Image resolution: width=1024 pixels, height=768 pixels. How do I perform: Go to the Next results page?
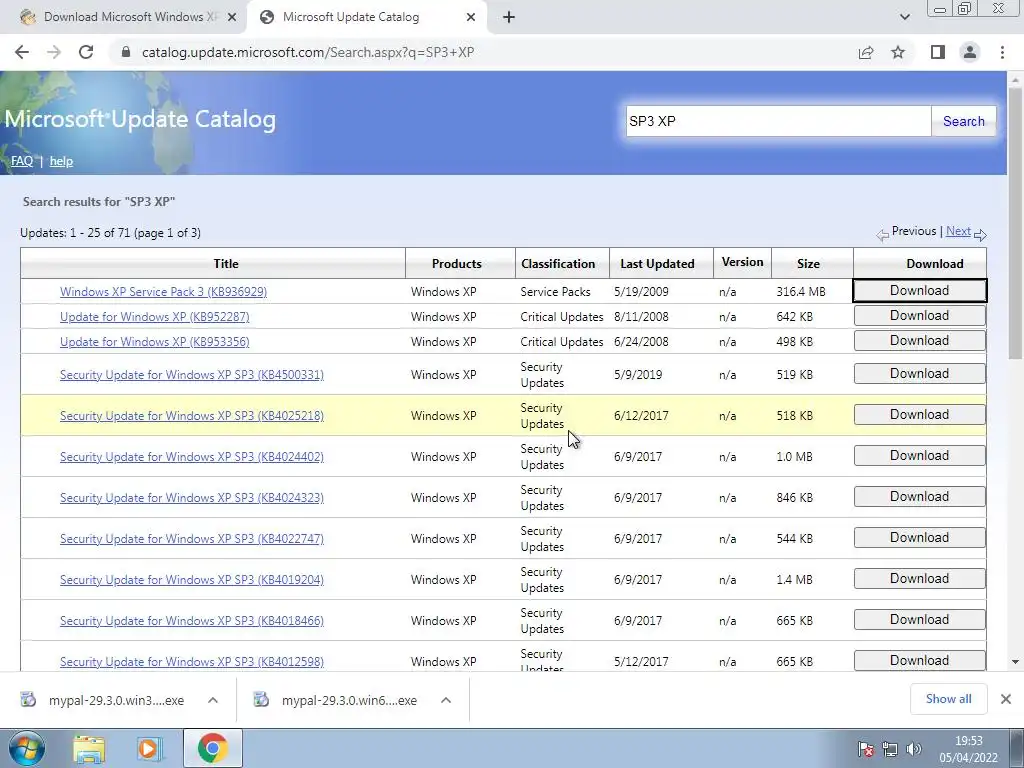(958, 231)
